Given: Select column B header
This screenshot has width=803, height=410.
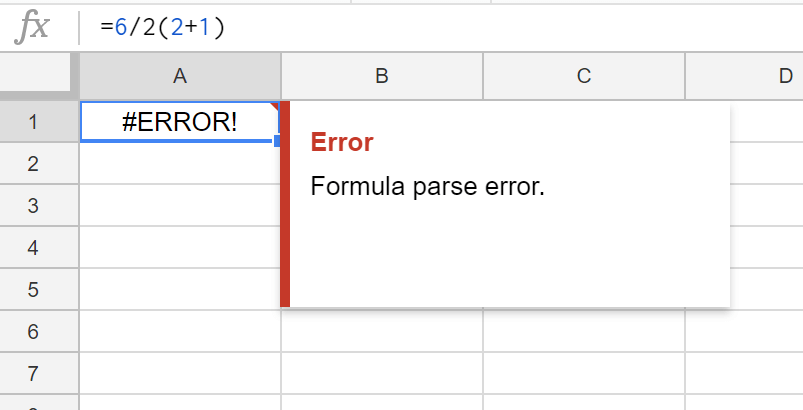Looking at the screenshot, I should click(382, 75).
